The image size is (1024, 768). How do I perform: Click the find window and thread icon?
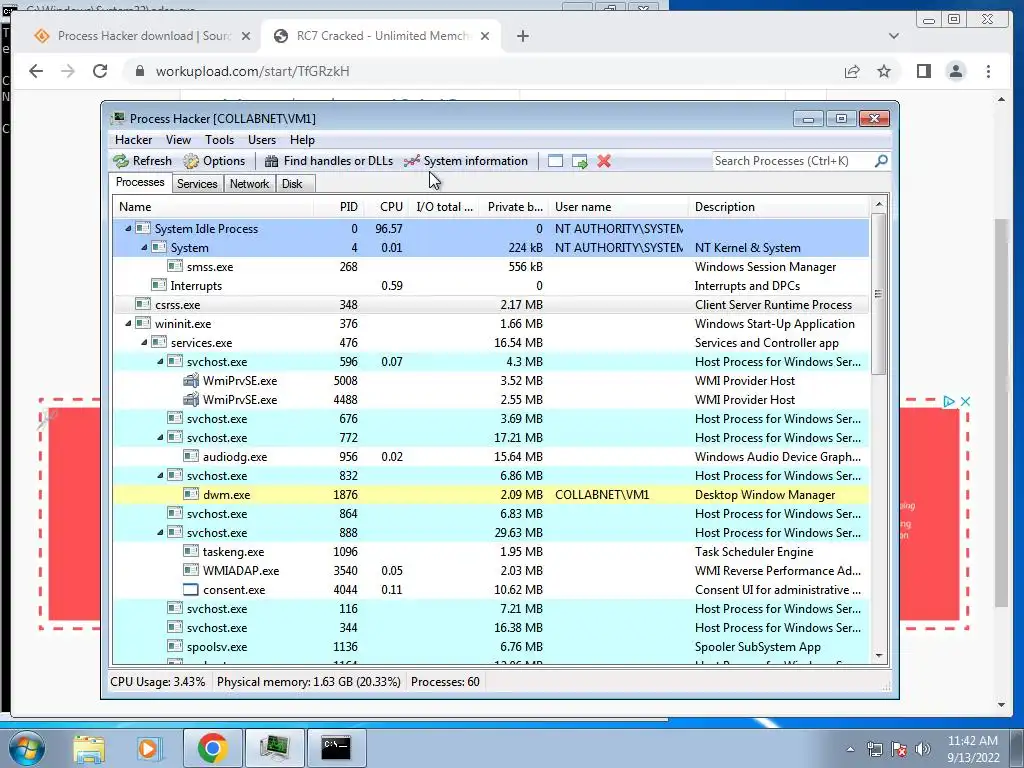(579, 161)
